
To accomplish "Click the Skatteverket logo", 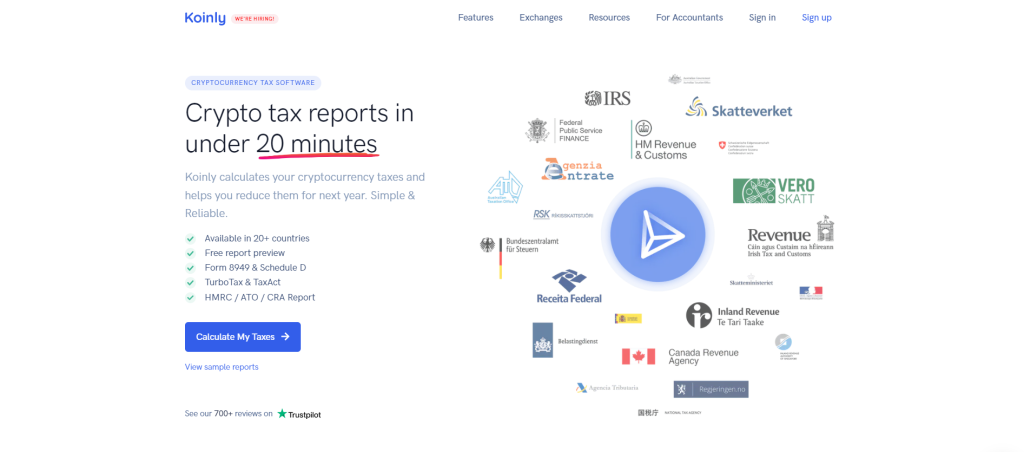I will tap(739, 108).
